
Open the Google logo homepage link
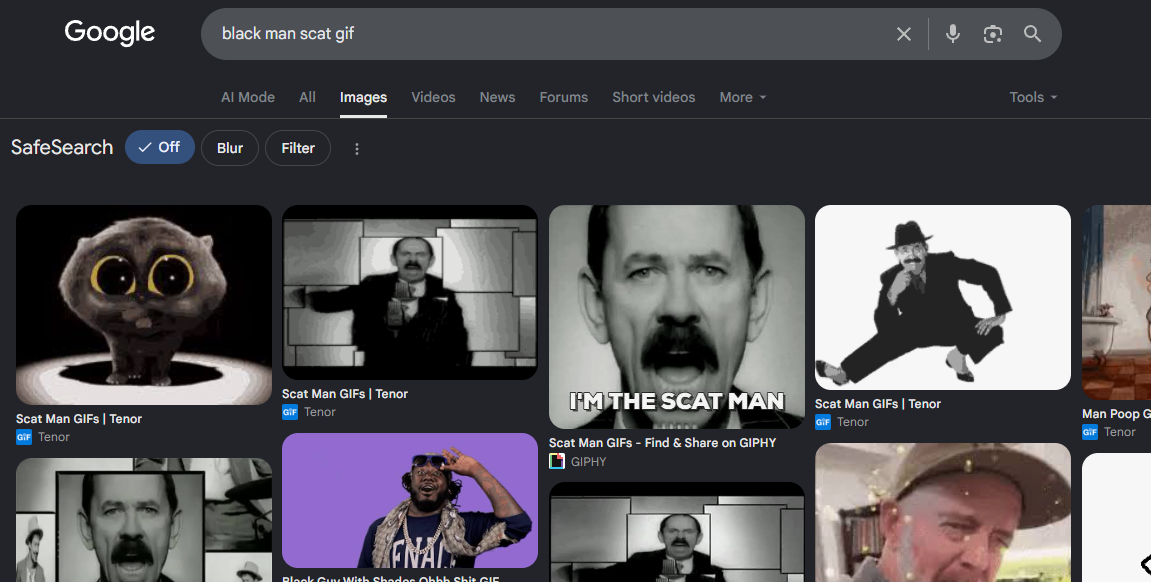pos(109,33)
